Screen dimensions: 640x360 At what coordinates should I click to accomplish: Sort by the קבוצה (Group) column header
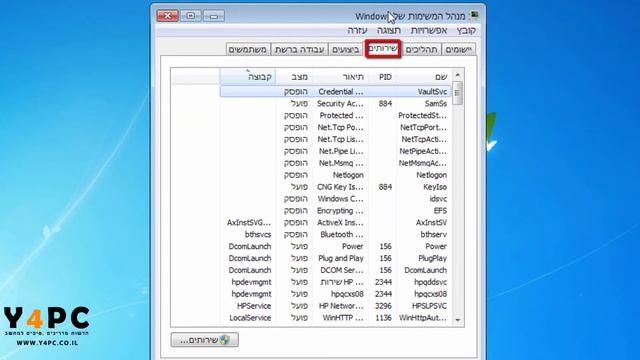(248, 77)
